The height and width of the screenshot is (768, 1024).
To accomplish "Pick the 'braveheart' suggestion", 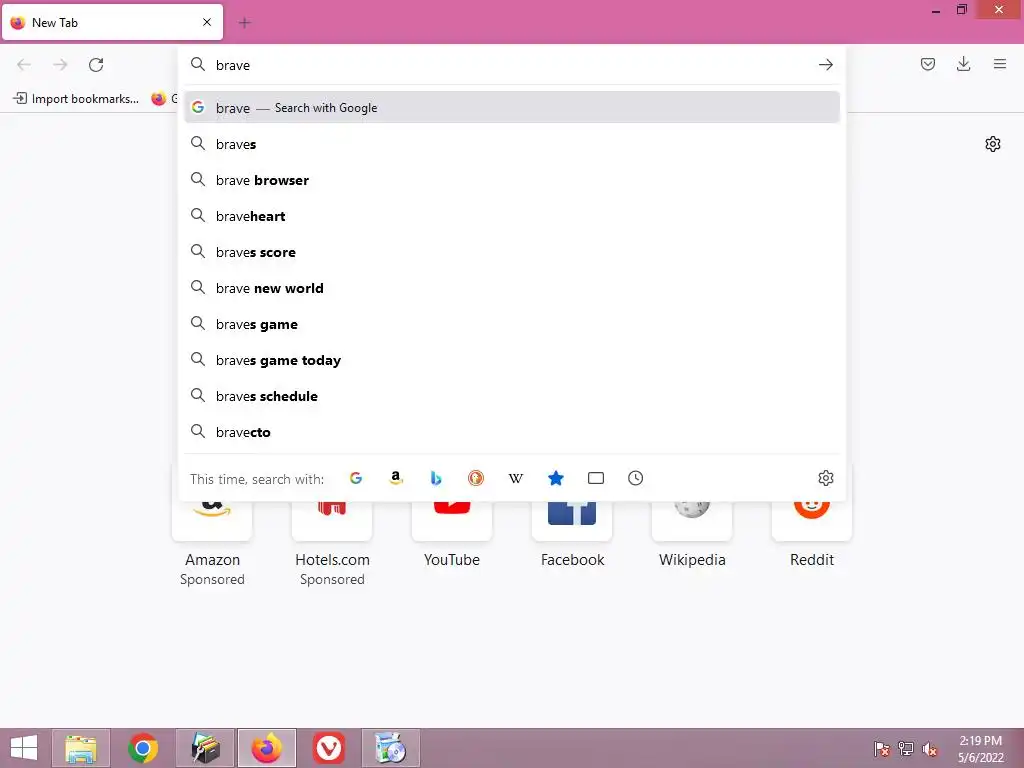I will click(512, 216).
